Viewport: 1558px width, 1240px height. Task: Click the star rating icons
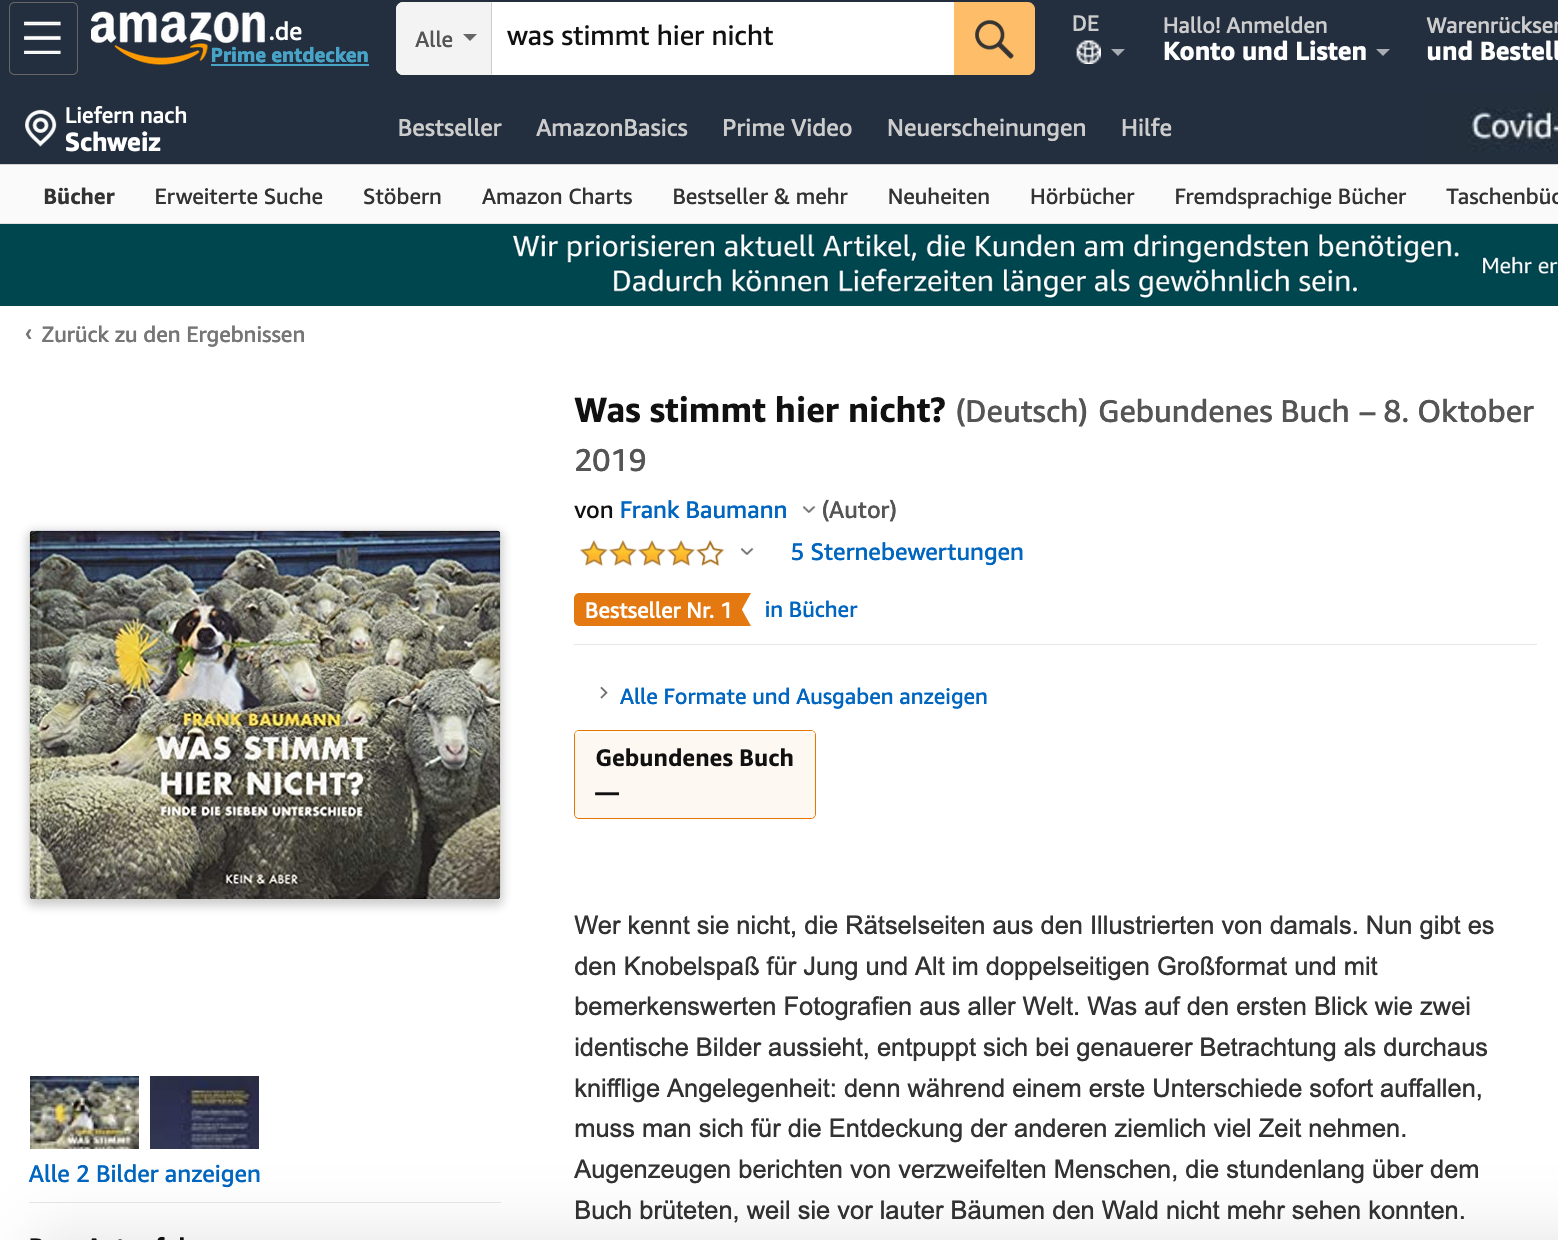tap(652, 553)
